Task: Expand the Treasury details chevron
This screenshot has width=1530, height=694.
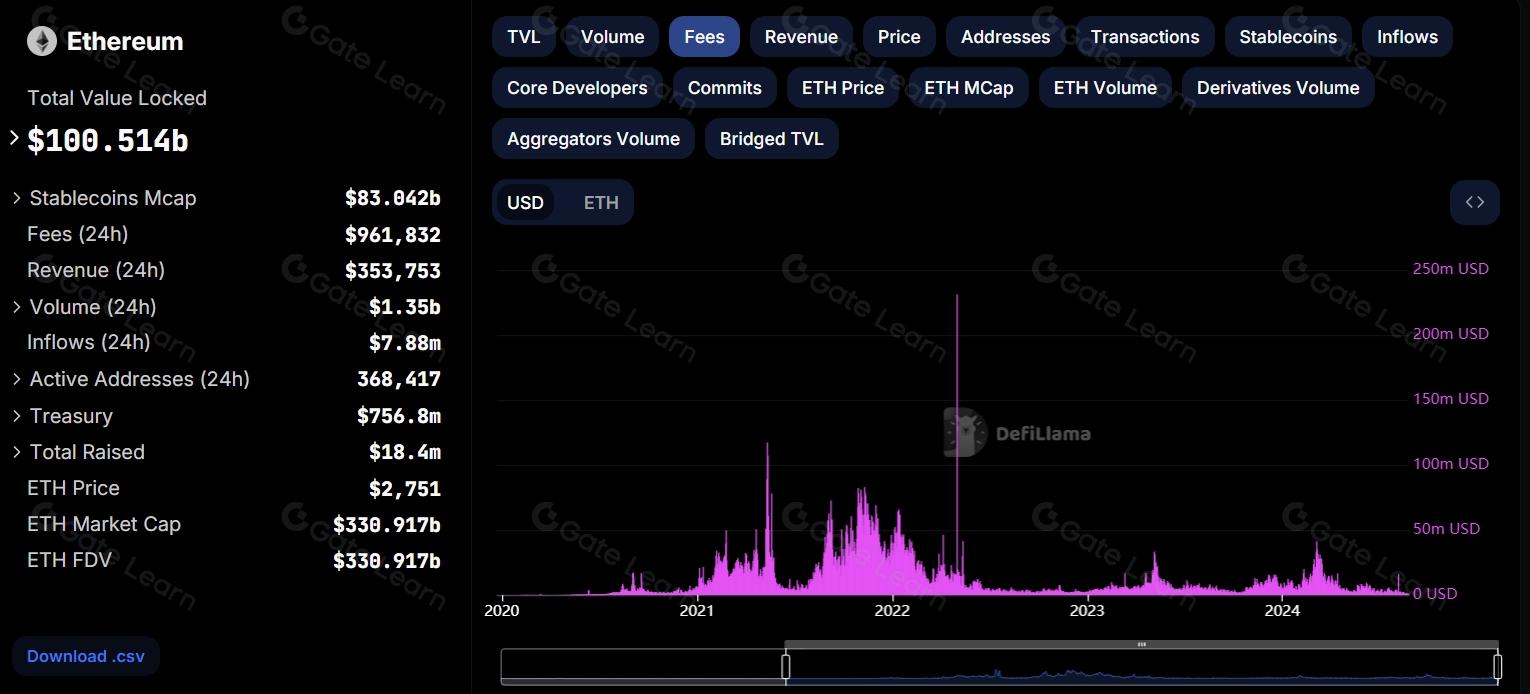Action: tap(17, 416)
